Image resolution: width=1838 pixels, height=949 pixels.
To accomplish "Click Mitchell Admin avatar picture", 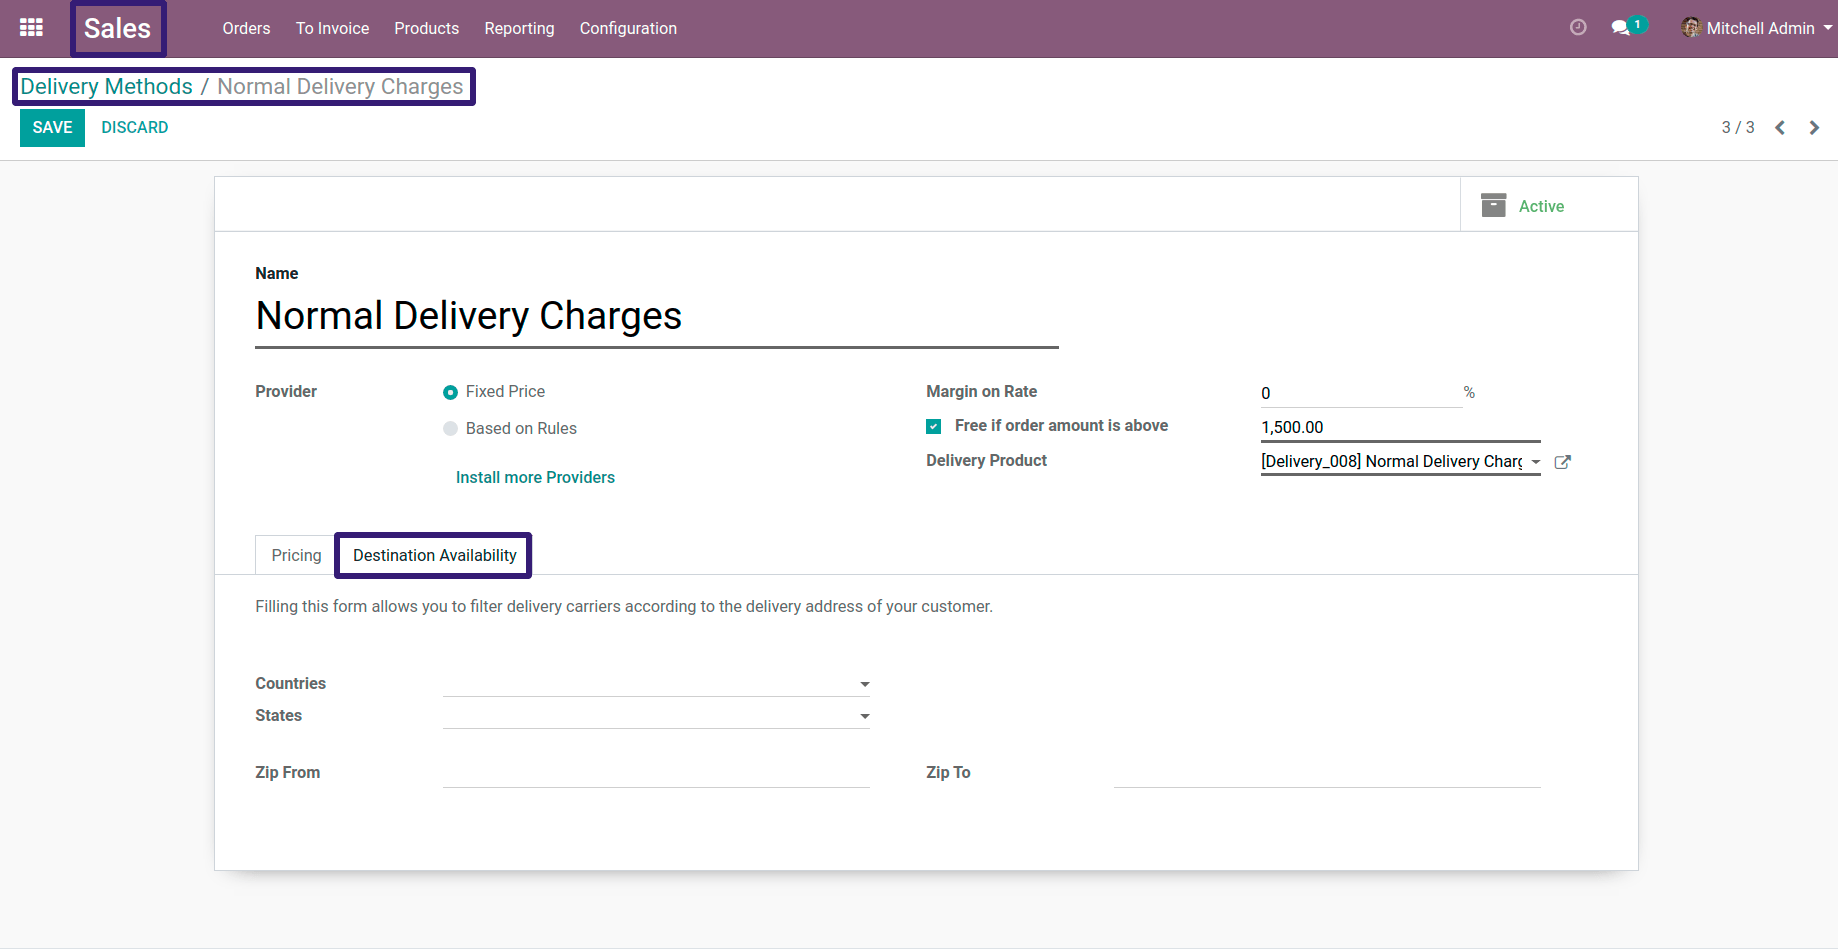I will click(1691, 28).
